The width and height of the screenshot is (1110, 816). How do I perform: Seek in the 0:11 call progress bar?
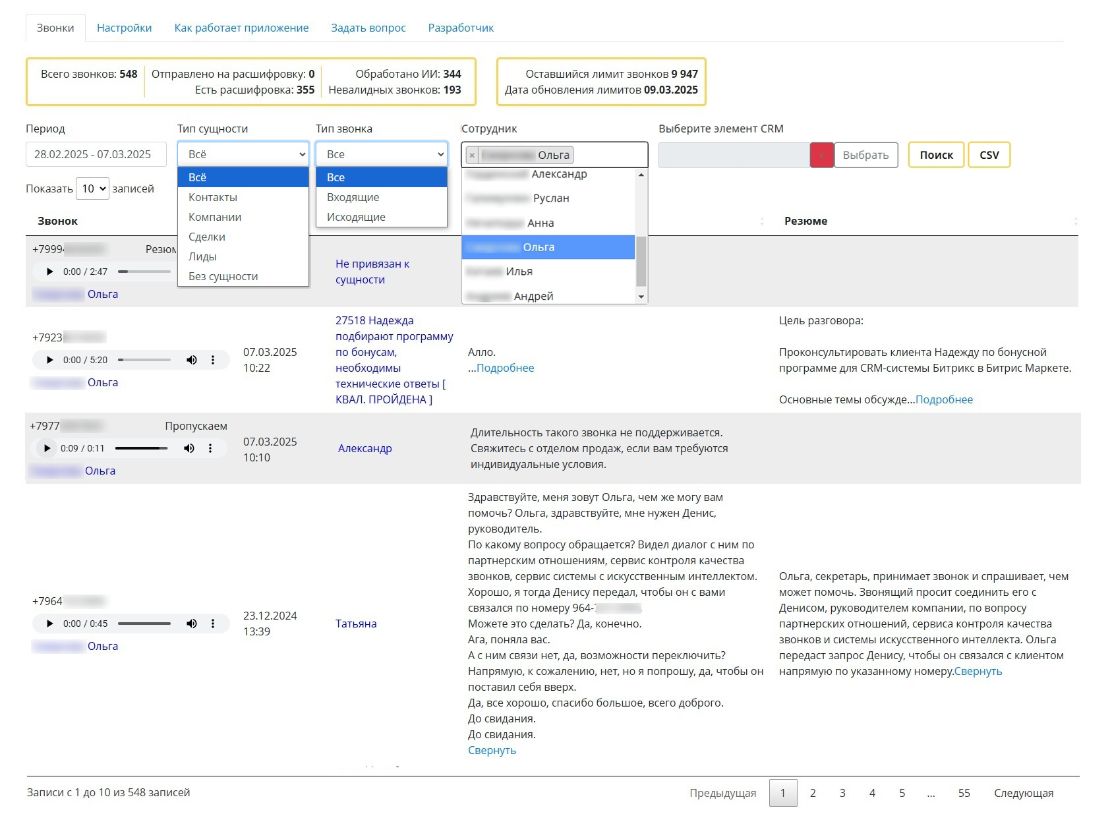tap(142, 449)
